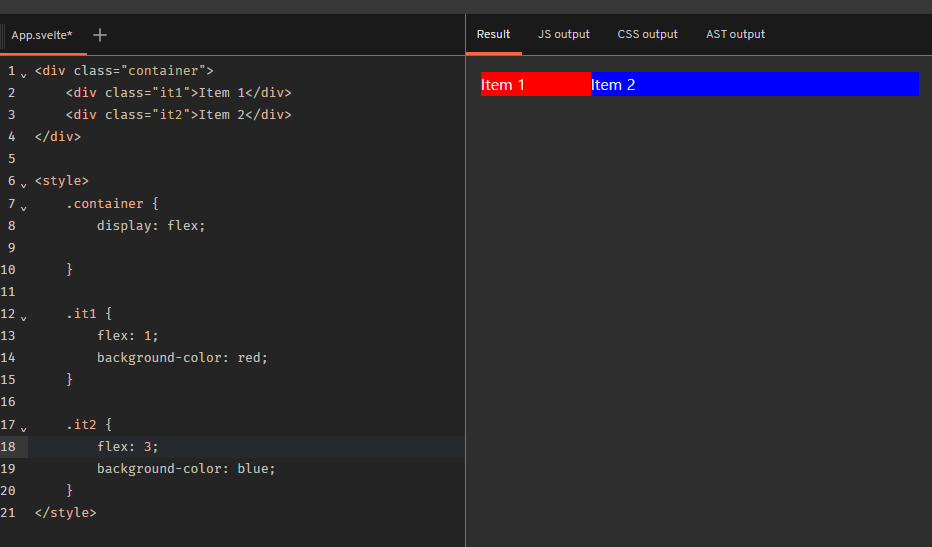Screen dimensions: 932x547
Task: Click the '.it1 {' selector text
Action: 89,313
